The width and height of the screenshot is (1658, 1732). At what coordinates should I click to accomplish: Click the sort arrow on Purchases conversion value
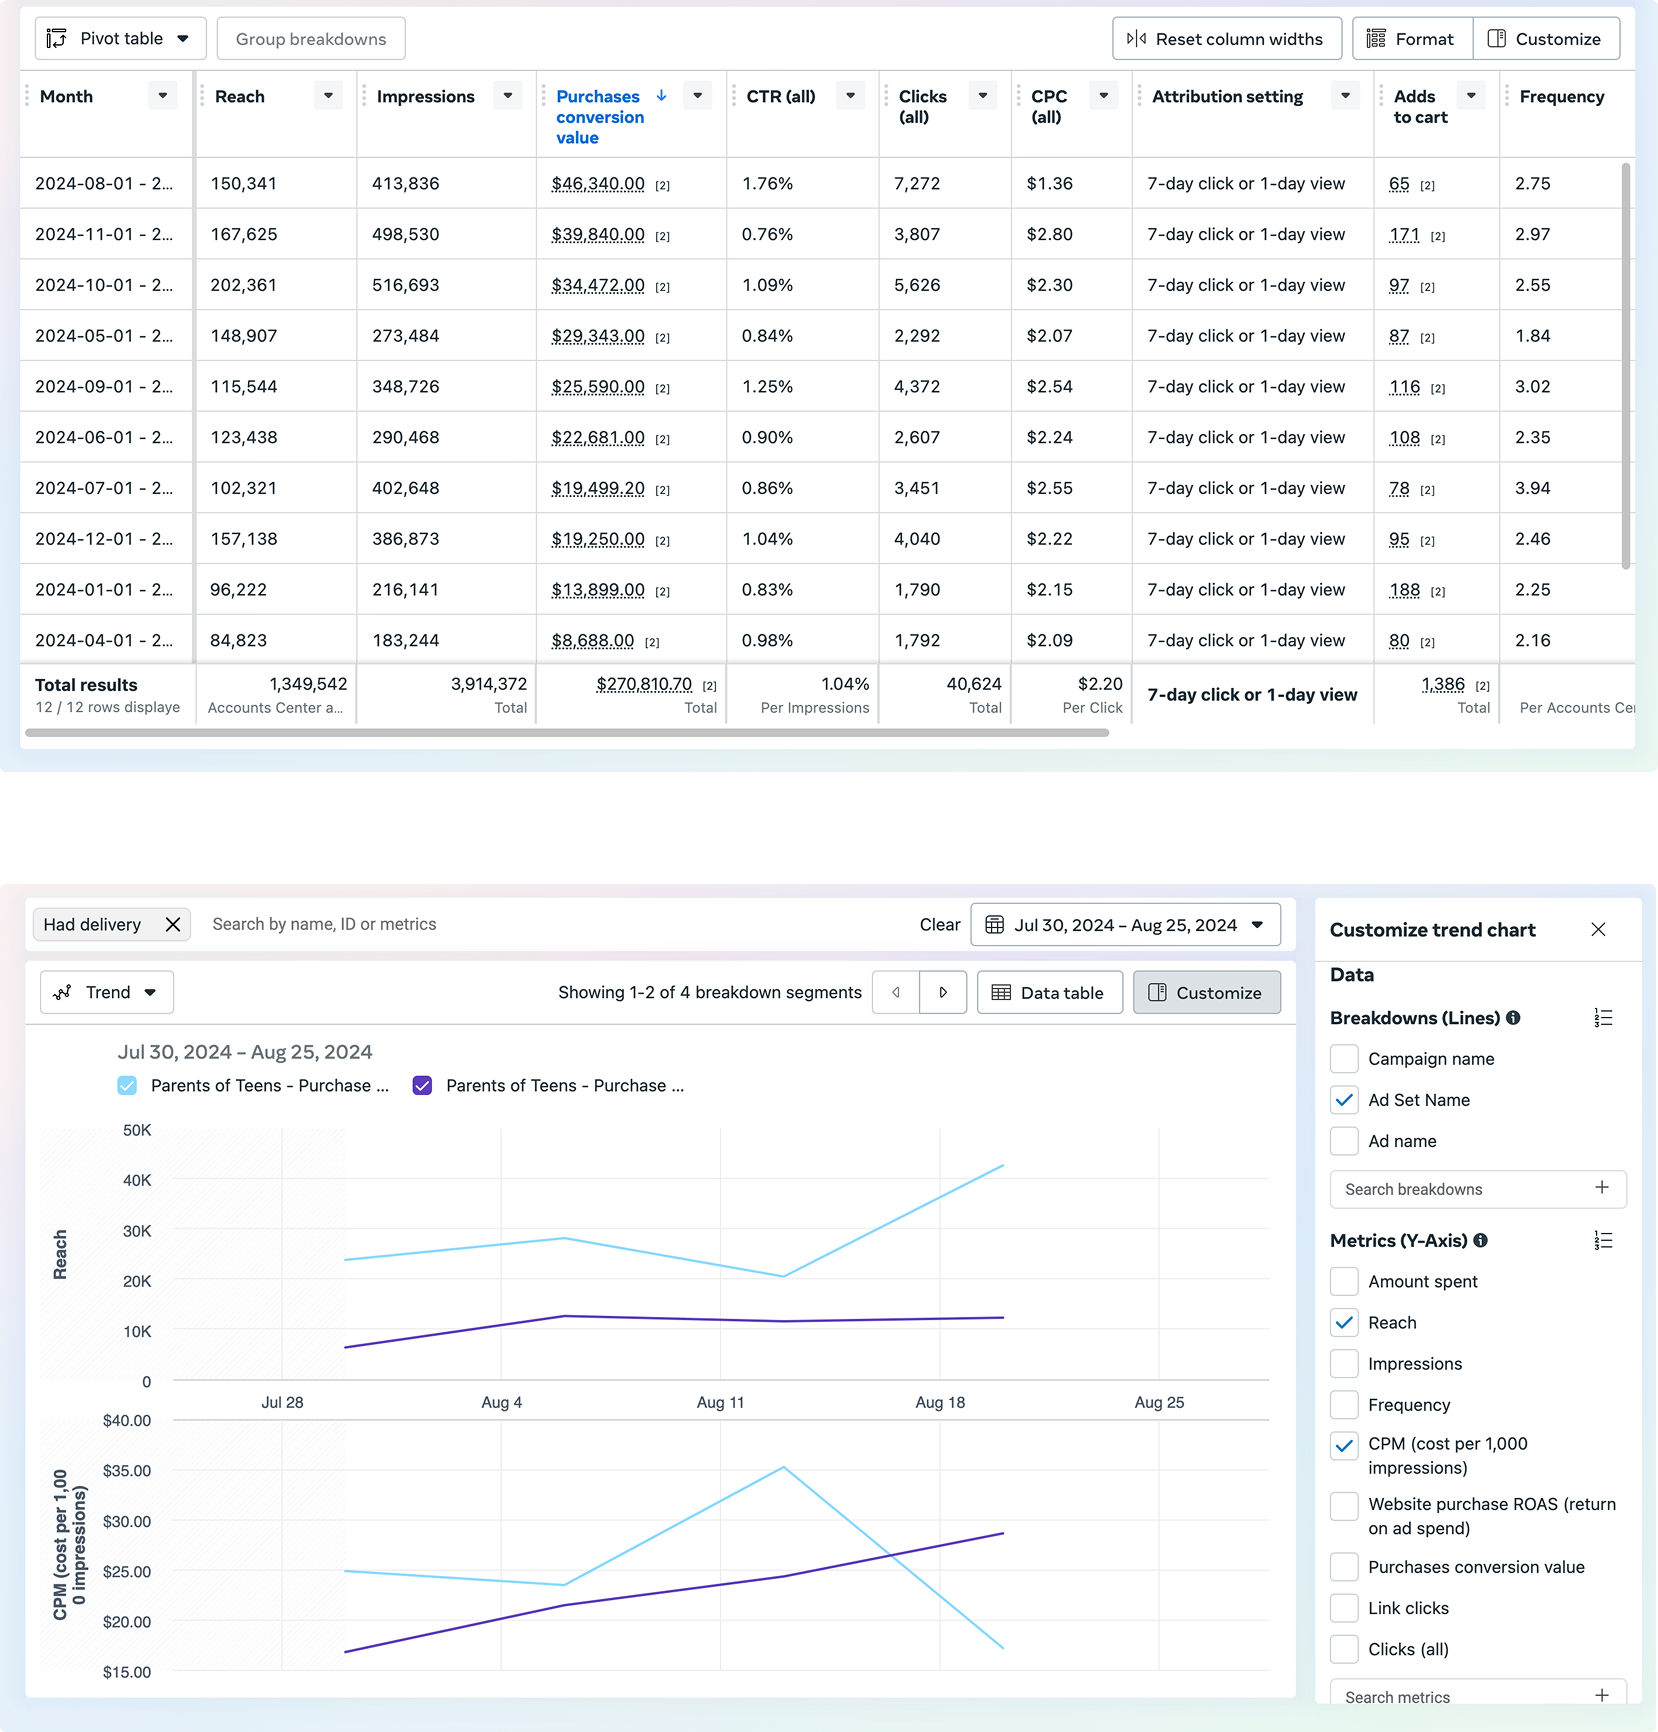point(661,96)
